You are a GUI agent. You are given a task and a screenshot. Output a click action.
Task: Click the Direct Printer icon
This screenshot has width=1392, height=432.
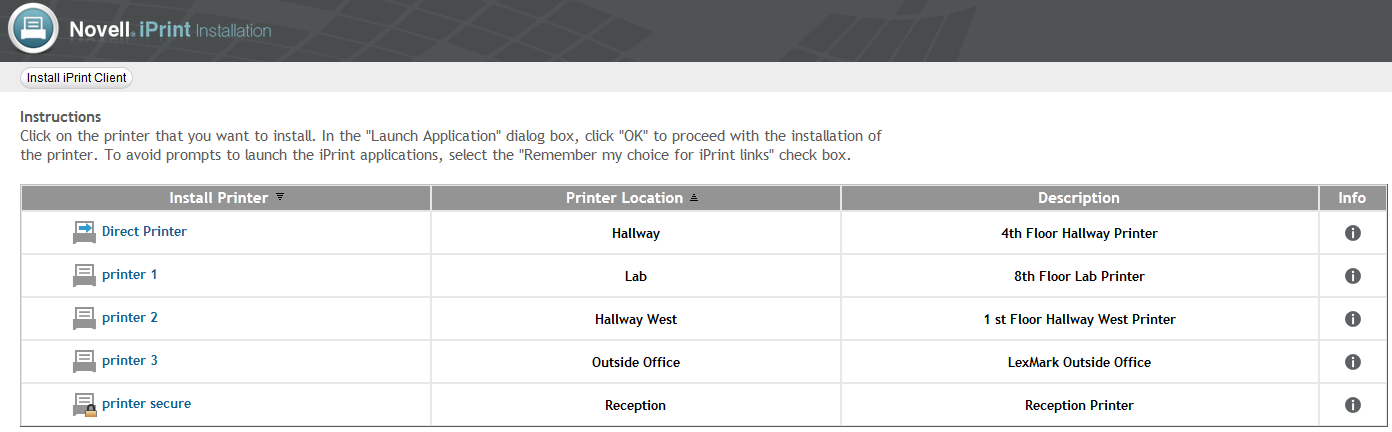[85, 233]
